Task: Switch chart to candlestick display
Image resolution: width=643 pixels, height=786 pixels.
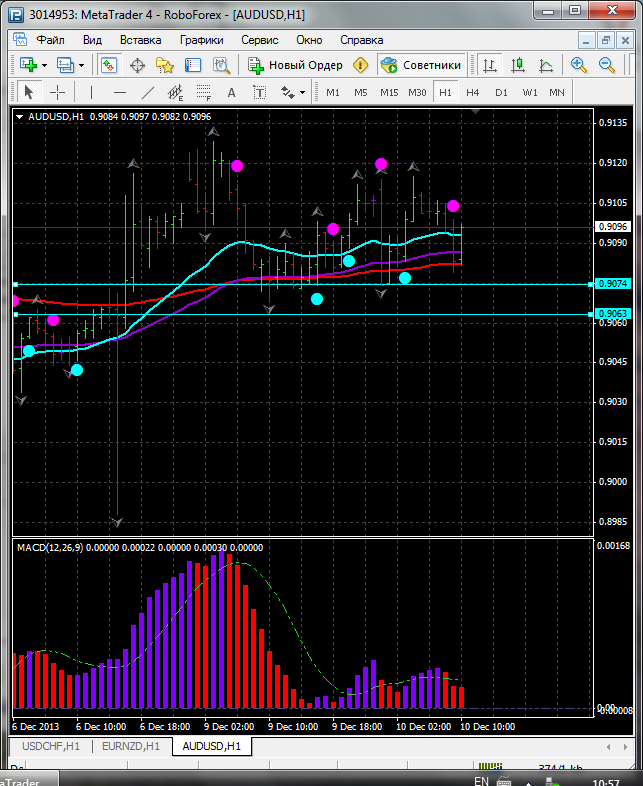Action: [x=518, y=65]
